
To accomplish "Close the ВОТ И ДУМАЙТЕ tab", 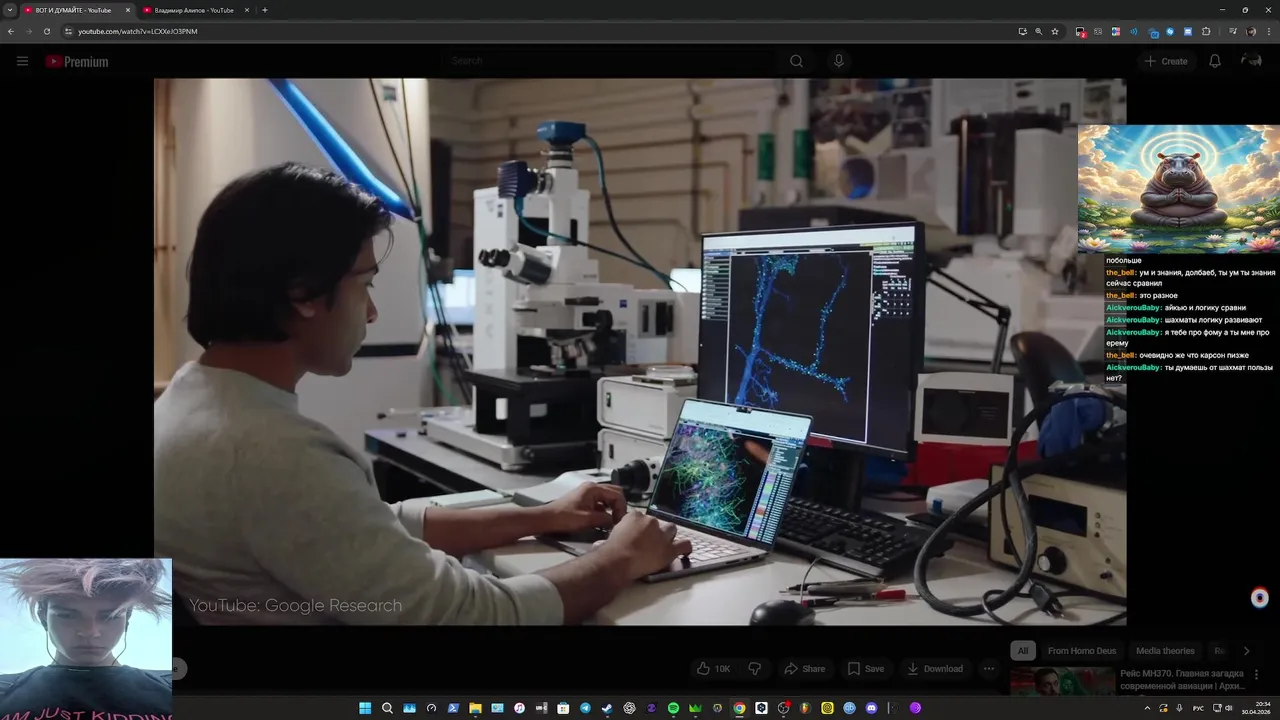I will (x=127, y=10).
